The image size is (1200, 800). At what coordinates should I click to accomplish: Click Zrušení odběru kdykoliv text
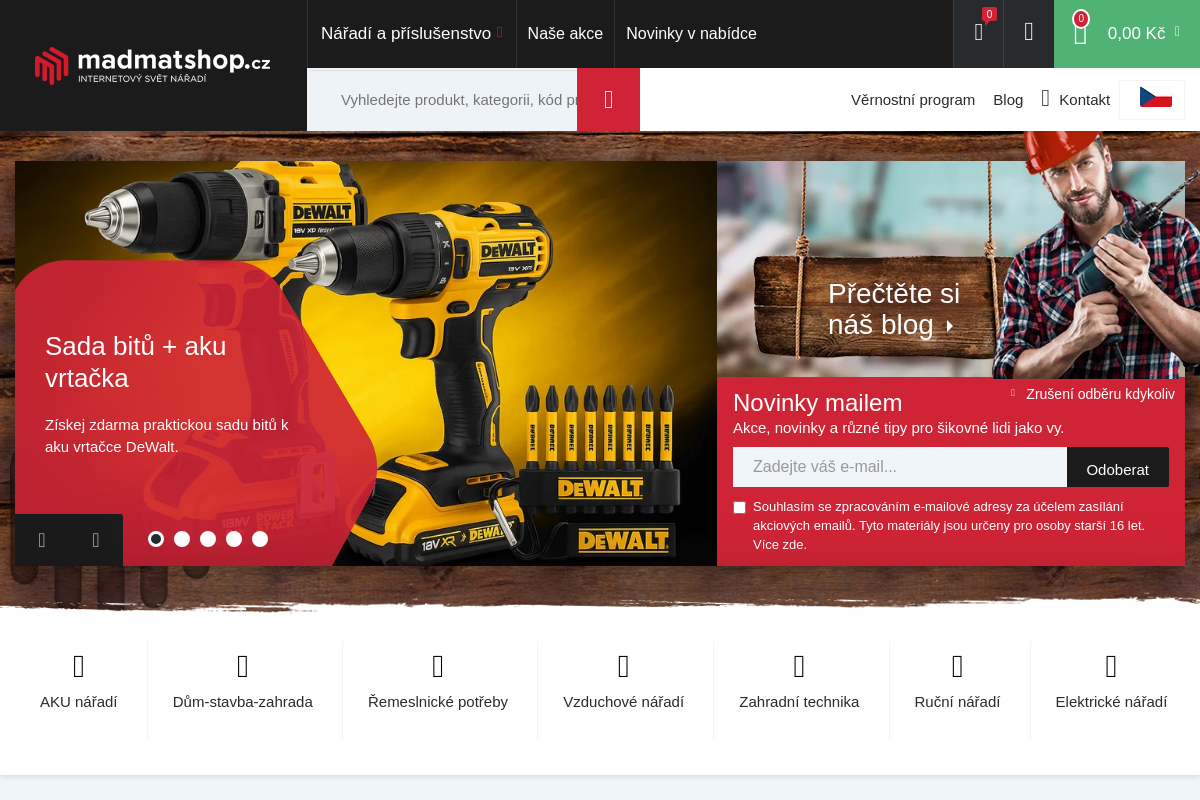coord(1100,394)
